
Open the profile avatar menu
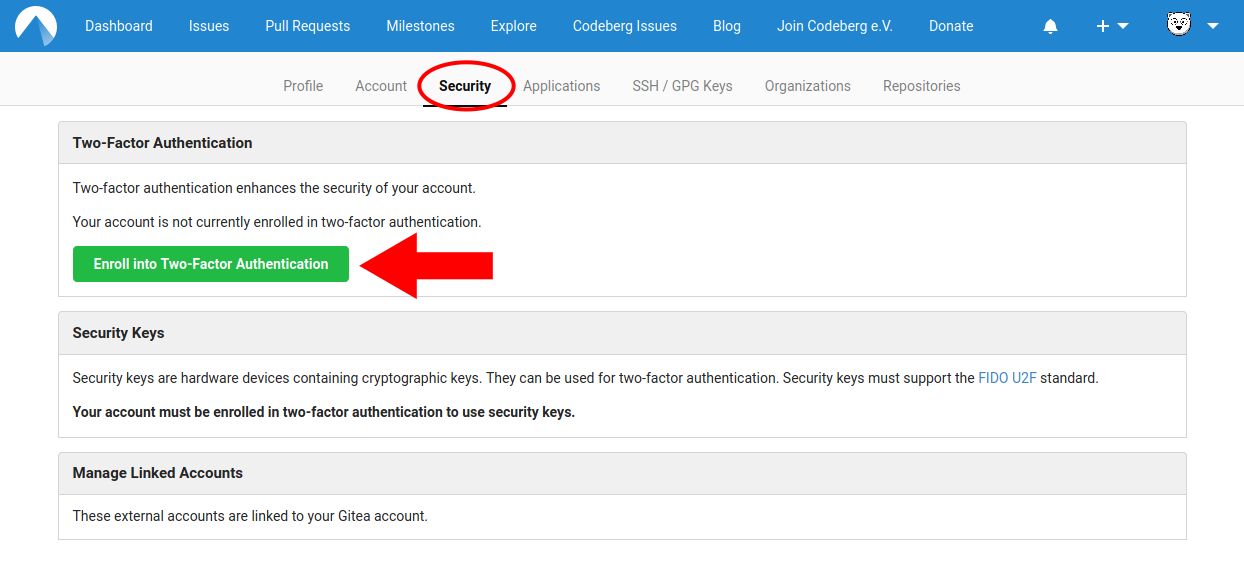(1180, 25)
